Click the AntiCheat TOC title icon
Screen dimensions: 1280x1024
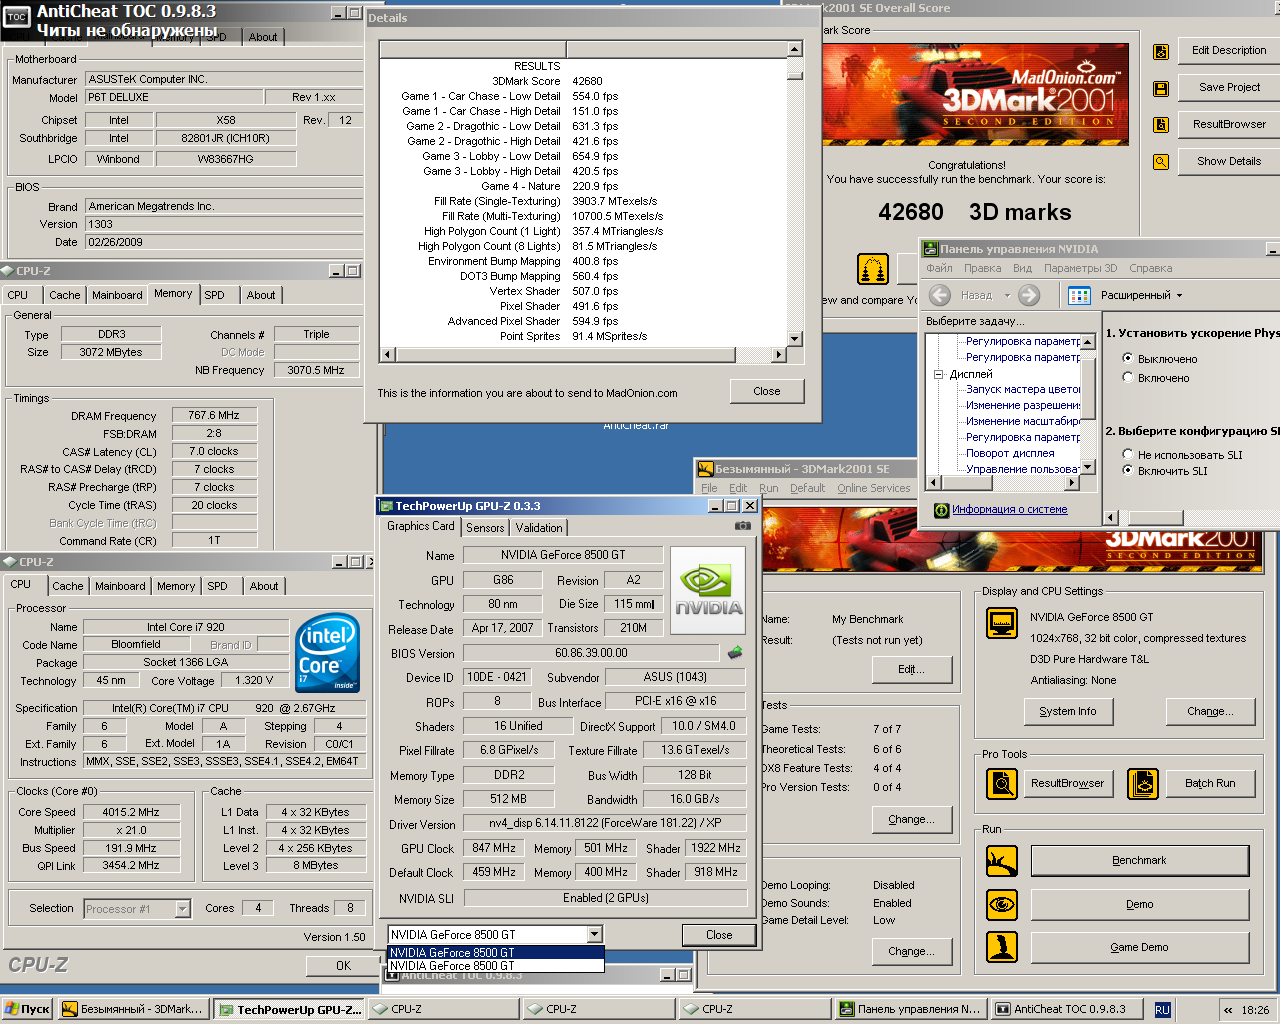pyautogui.click(x=17, y=17)
